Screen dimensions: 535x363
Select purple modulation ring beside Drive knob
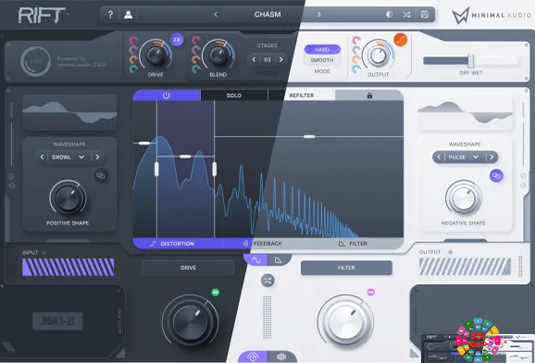pos(133,50)
